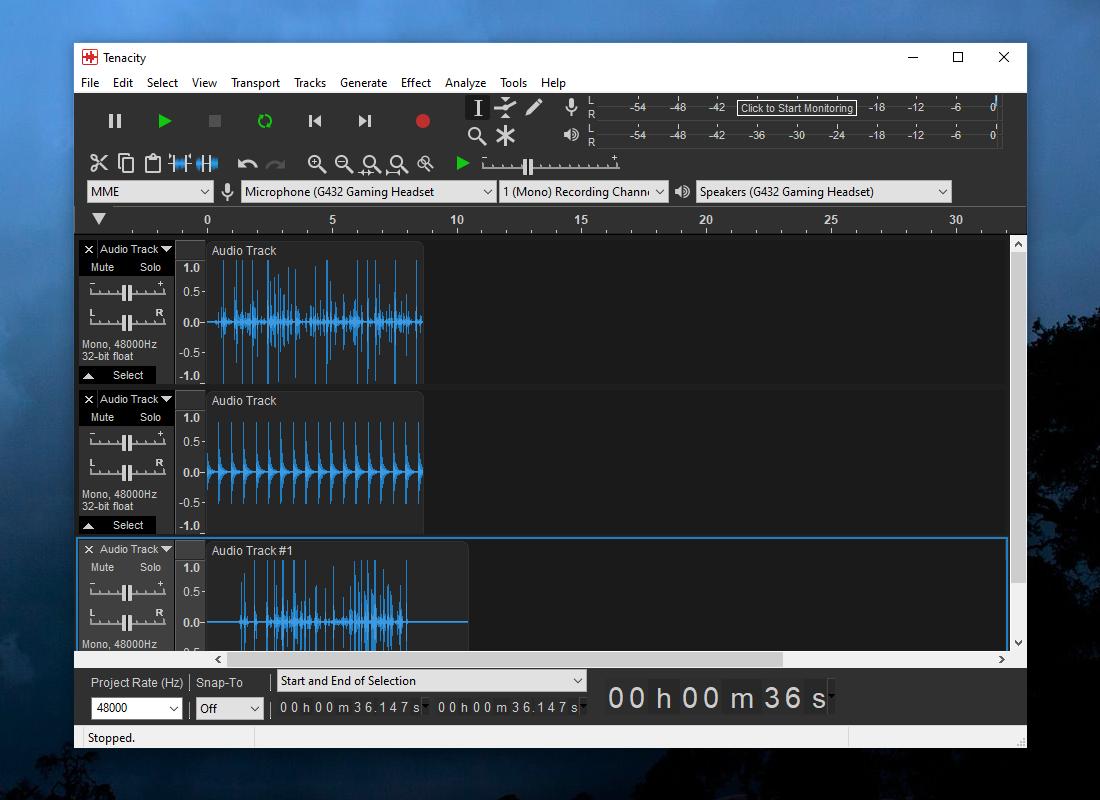Click the timeline ruler at the 15 mark
Image resolution: width=1100 pixels, height=800 pixels.
click(581, 220)
